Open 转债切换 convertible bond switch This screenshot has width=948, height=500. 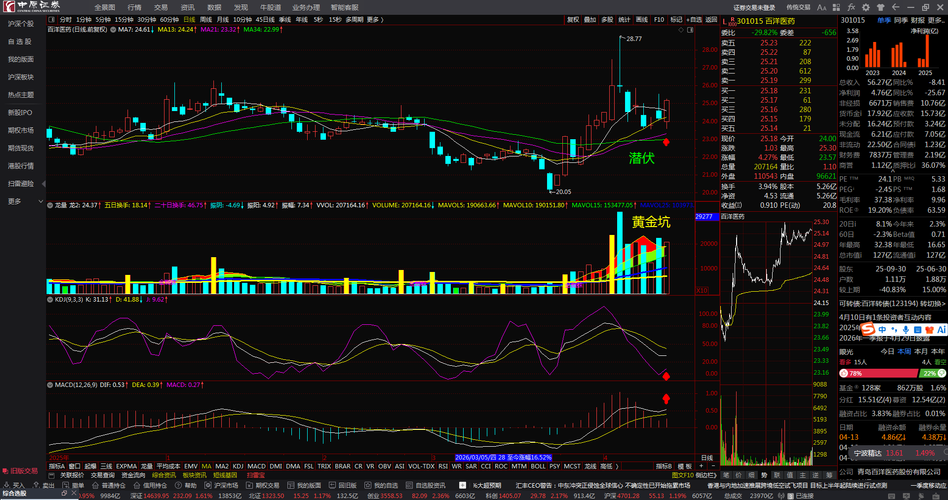[933, 304]
